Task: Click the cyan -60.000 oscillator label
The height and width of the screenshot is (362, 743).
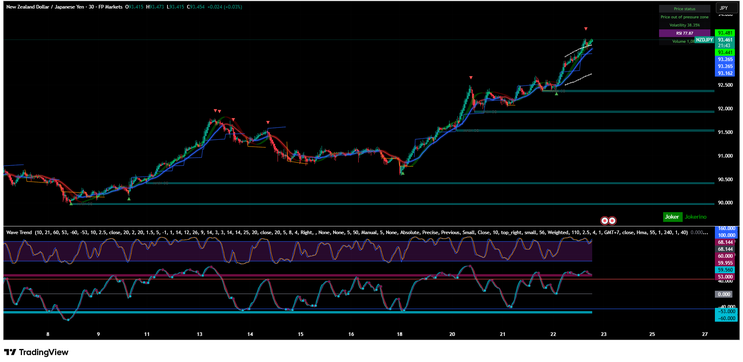Action: point(725,318)
